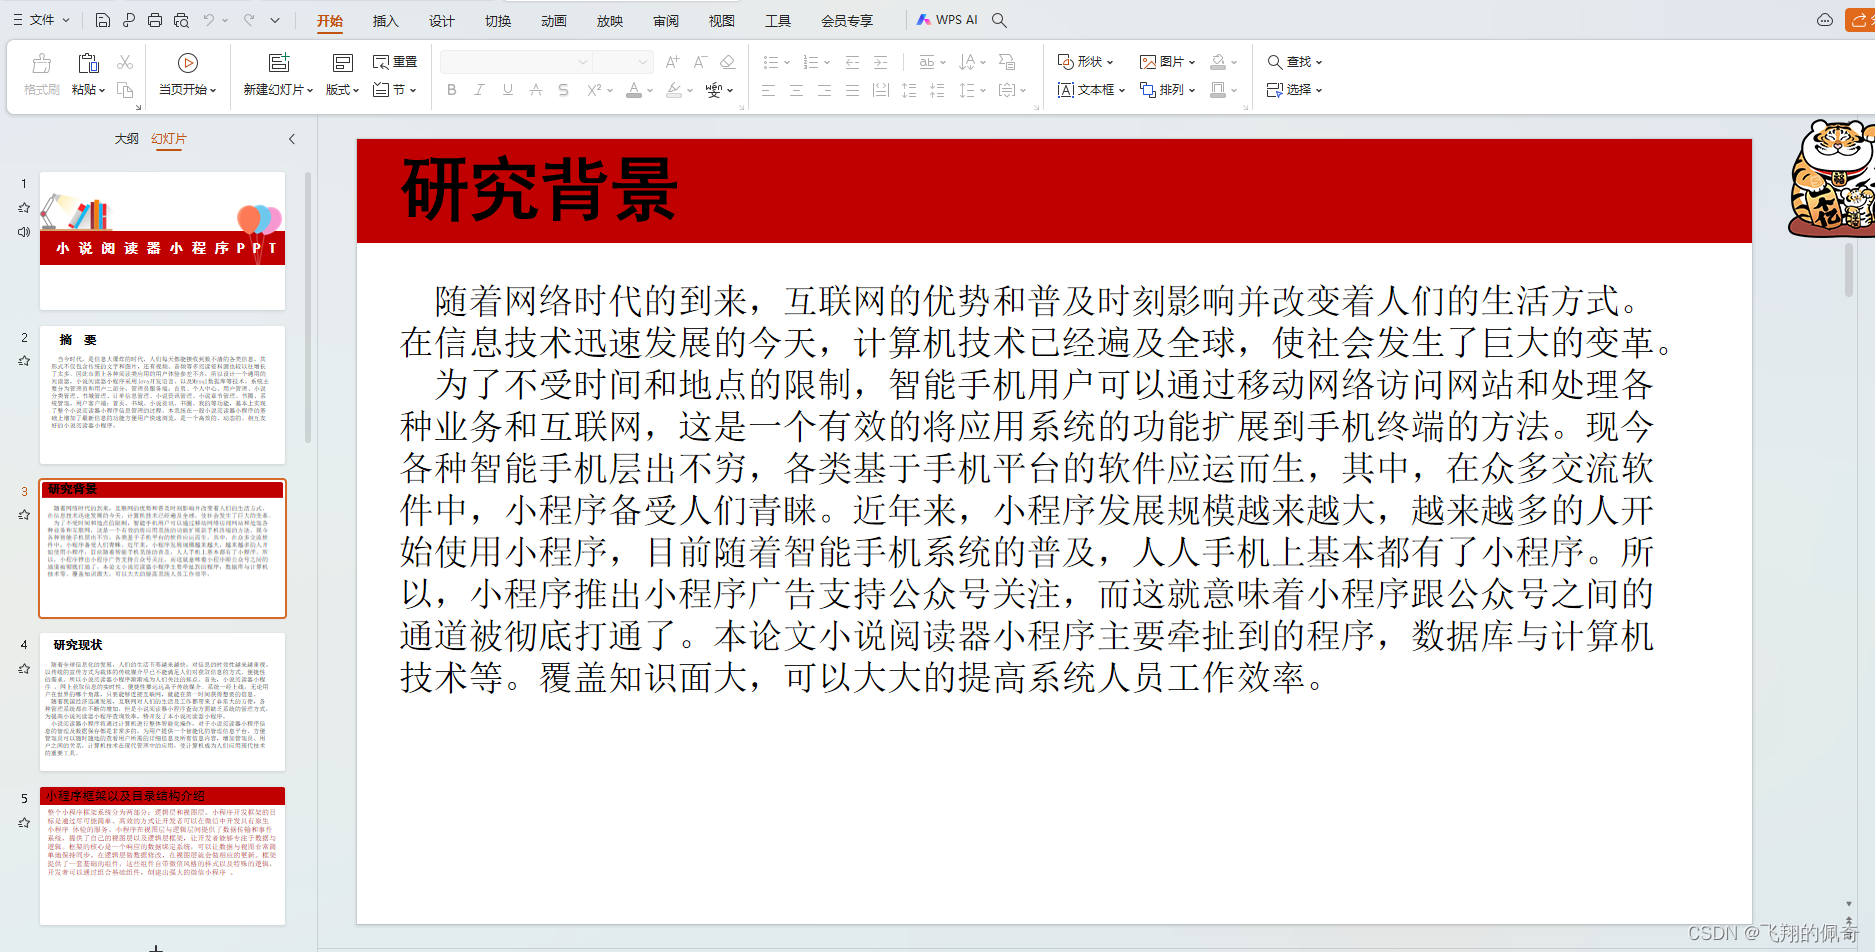Click the save document icon
Image resolution: width=1875 pixels, height=952 pixels.
(103, 20)
